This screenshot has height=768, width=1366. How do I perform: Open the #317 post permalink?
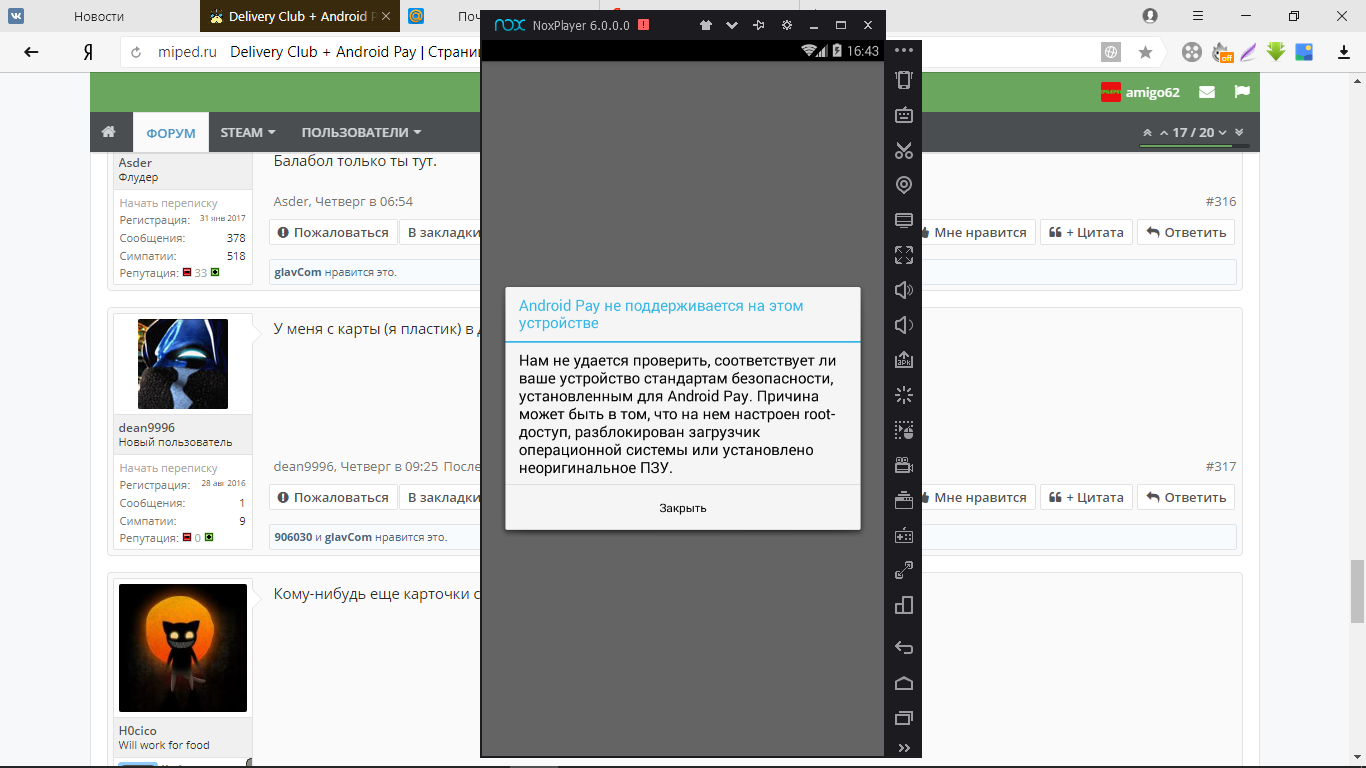pyautogui.click(x=1221, y=466)
